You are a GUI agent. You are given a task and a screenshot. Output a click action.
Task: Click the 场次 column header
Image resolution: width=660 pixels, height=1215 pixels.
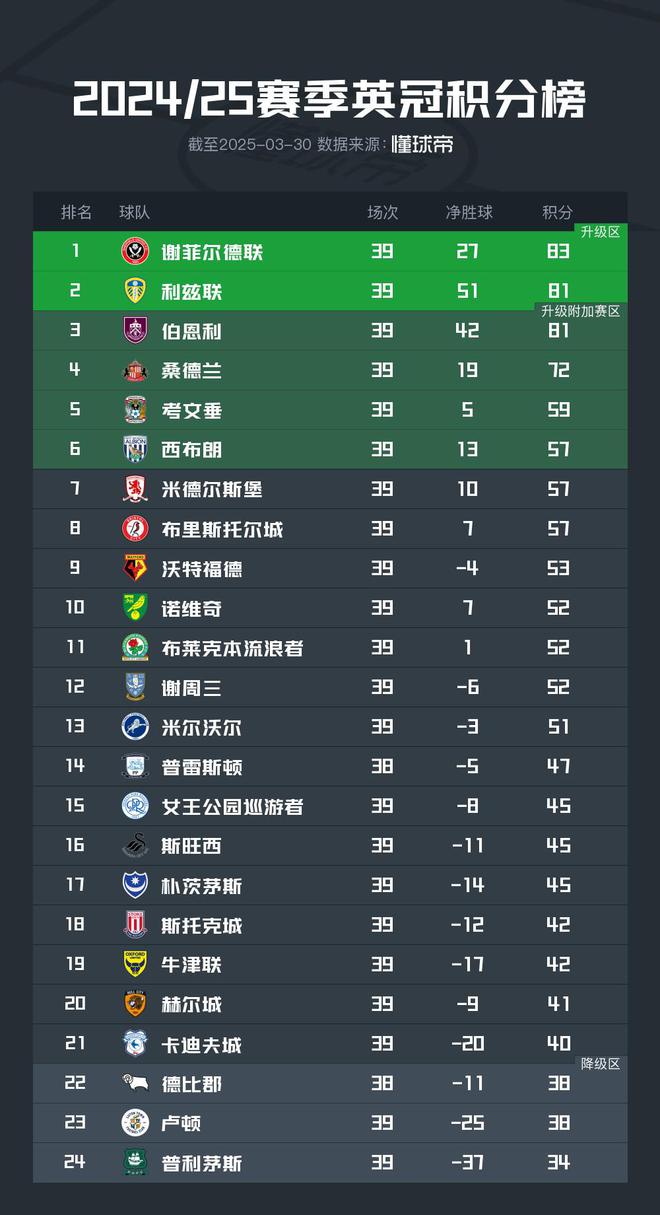click(x=382, y=212)
